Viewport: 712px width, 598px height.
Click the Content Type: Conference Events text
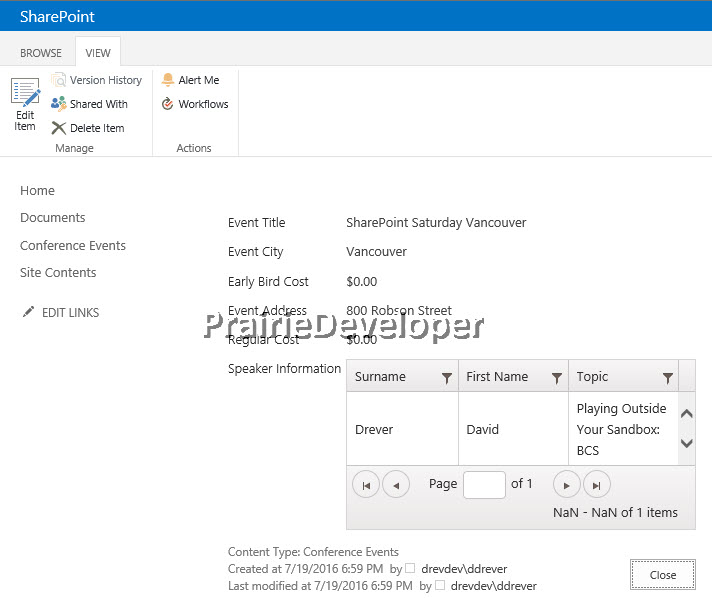[x=313, y=552]
